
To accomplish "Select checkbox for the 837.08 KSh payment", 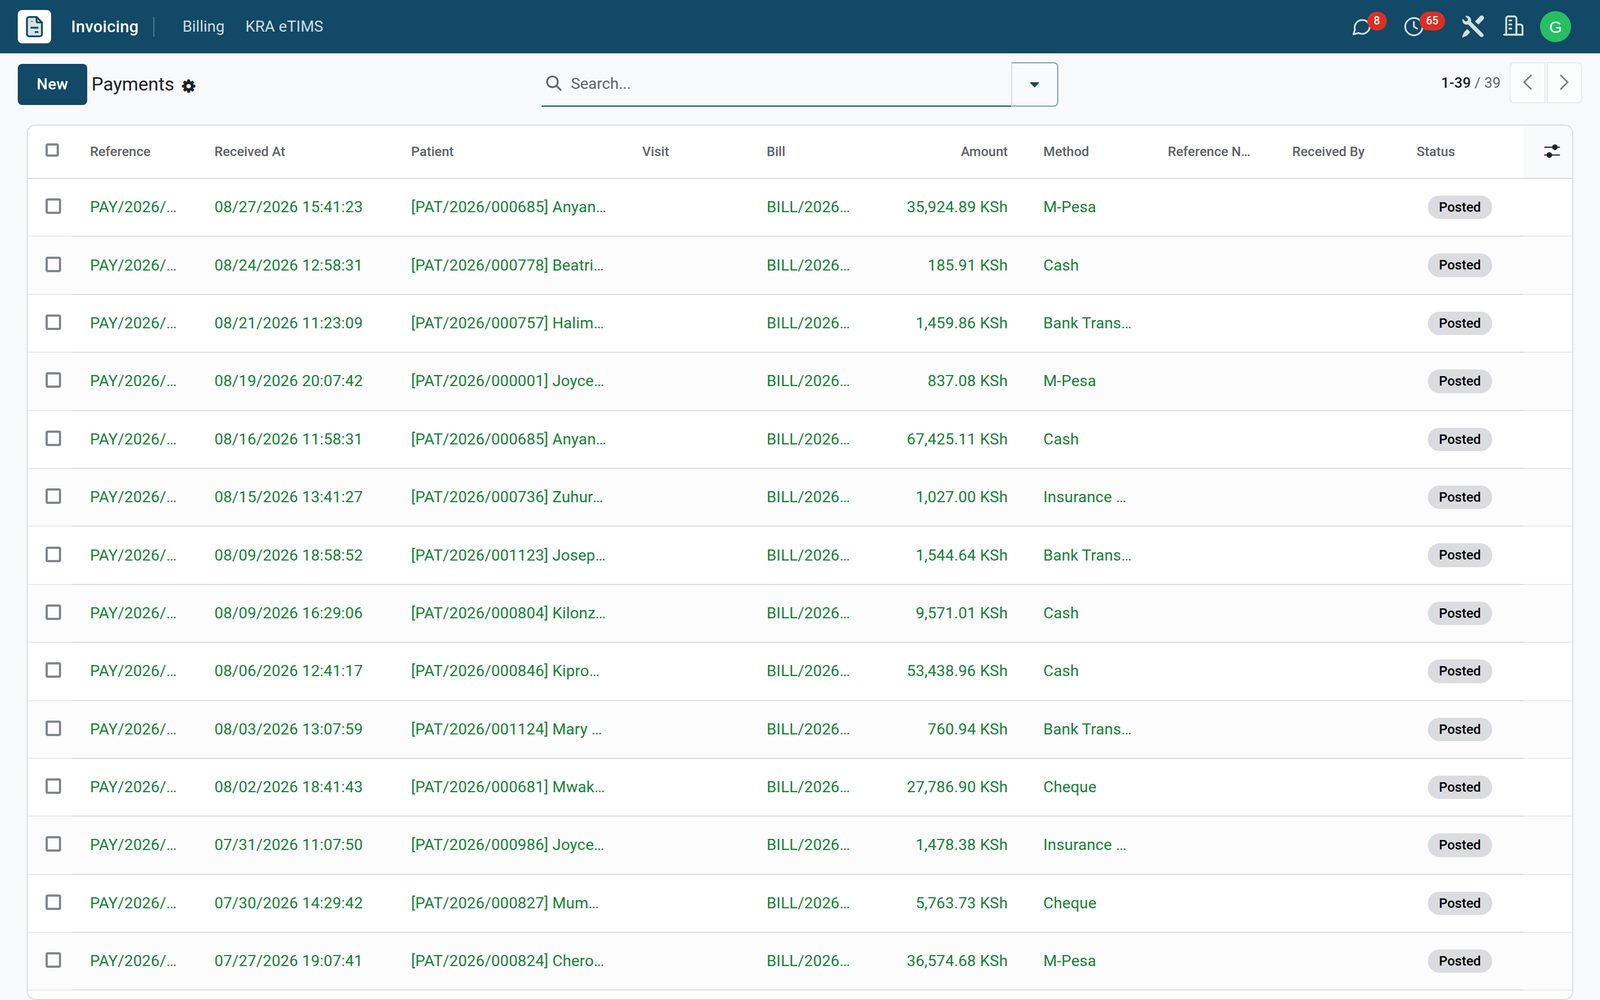I will pos(53,381).
